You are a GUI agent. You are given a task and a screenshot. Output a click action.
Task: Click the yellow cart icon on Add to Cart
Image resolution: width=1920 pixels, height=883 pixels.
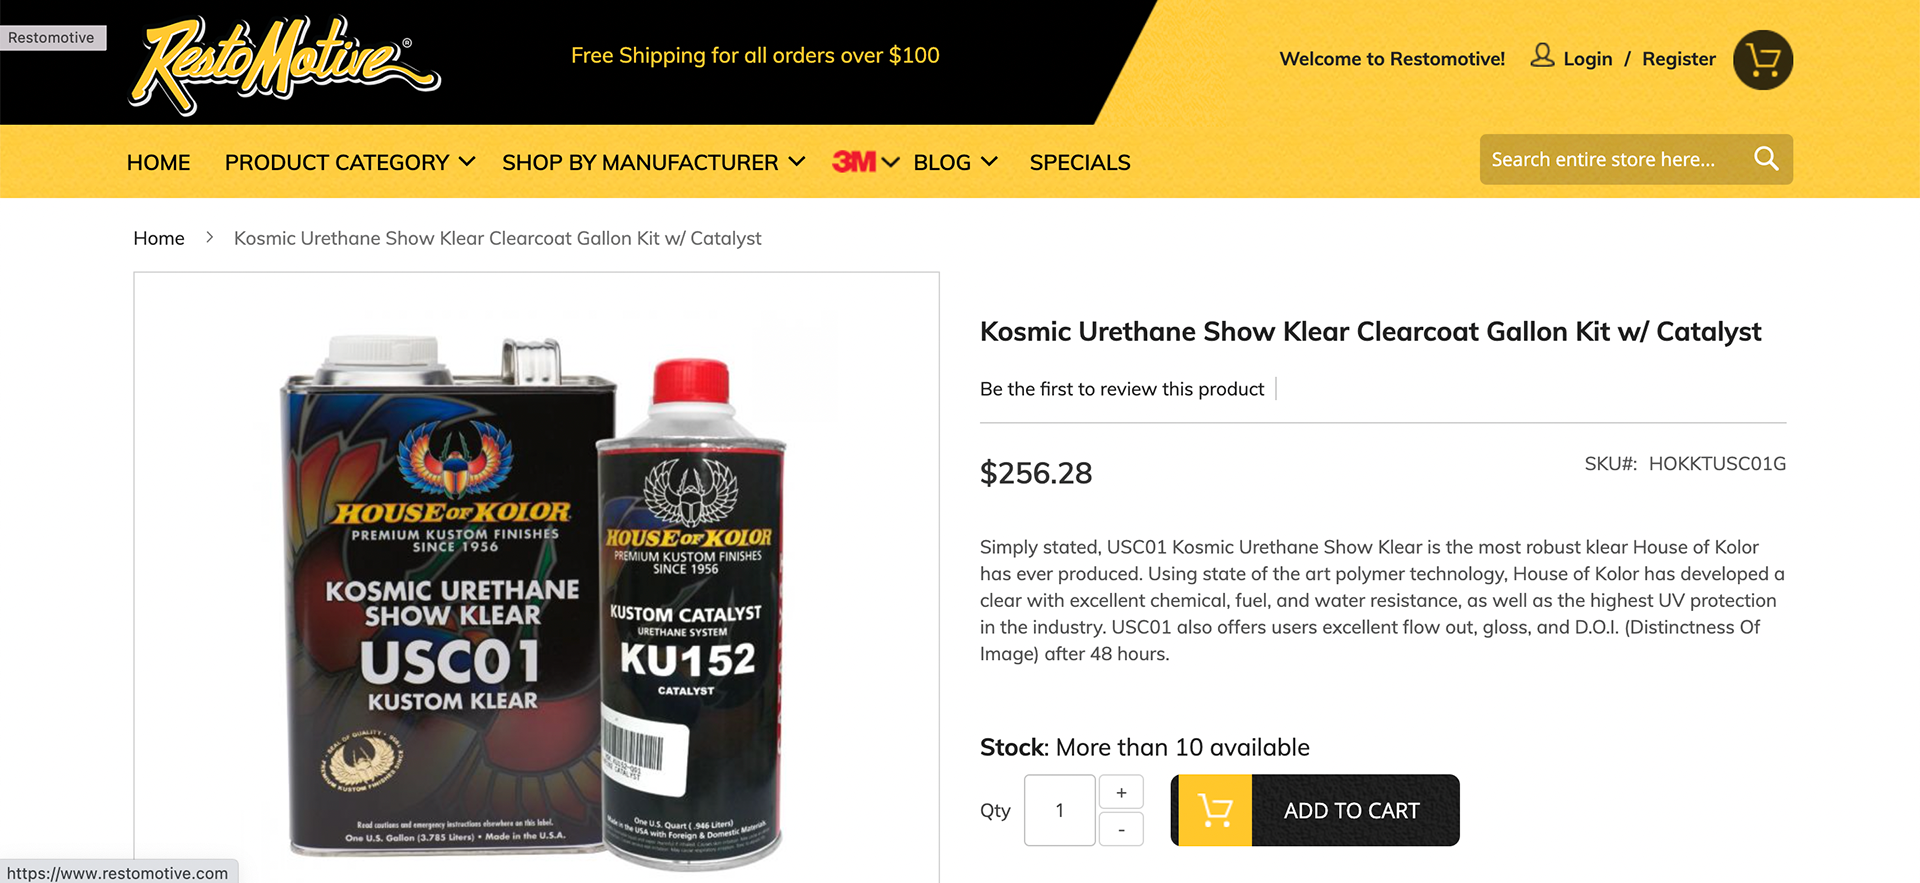[x=1215, y=810]
